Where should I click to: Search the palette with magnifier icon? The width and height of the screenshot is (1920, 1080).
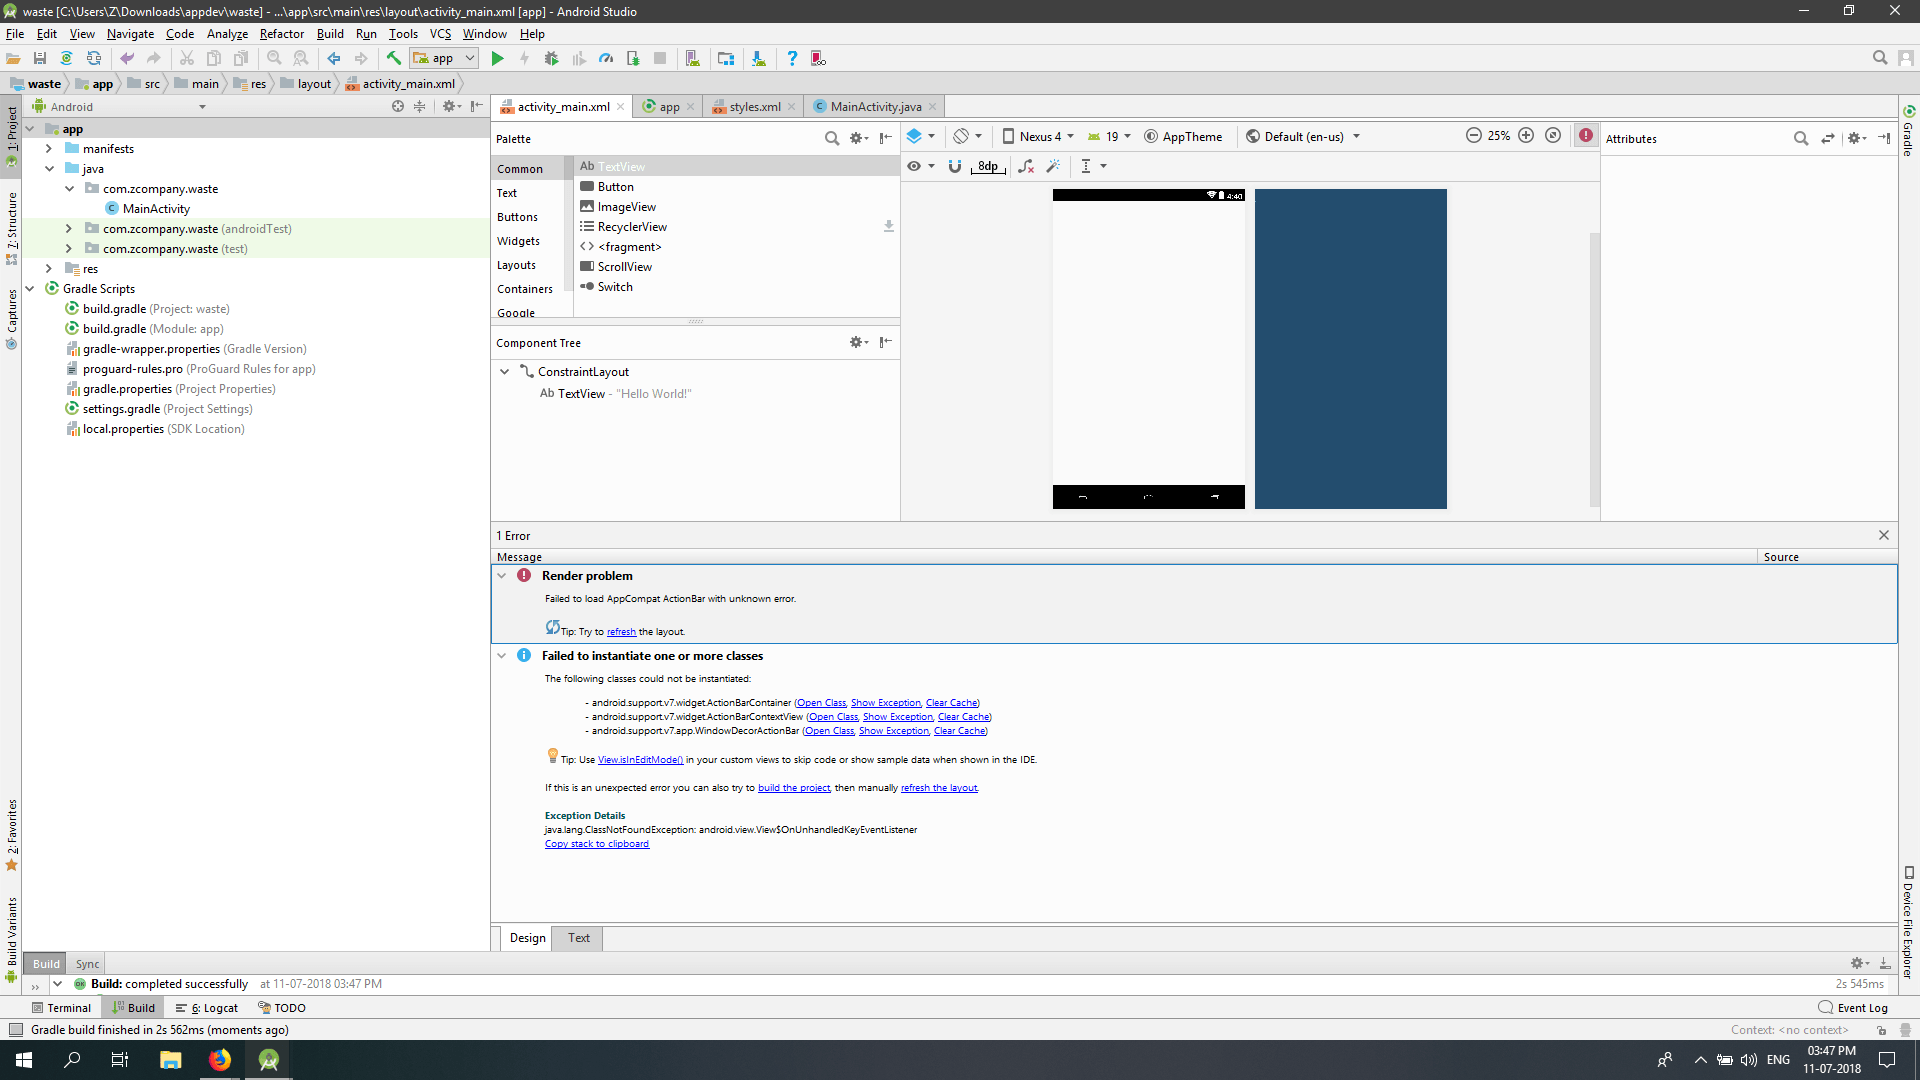[x=832, y=138]
